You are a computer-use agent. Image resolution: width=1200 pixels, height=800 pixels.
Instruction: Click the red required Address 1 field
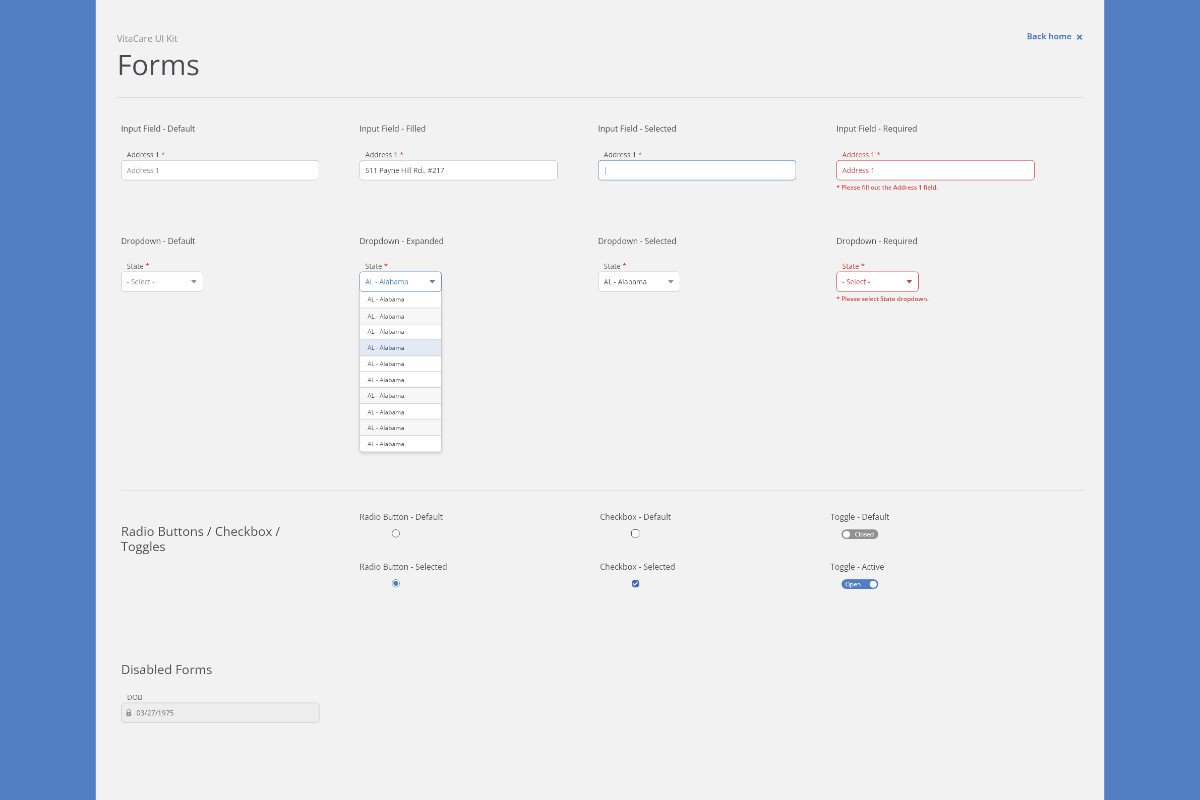point(935,171)
